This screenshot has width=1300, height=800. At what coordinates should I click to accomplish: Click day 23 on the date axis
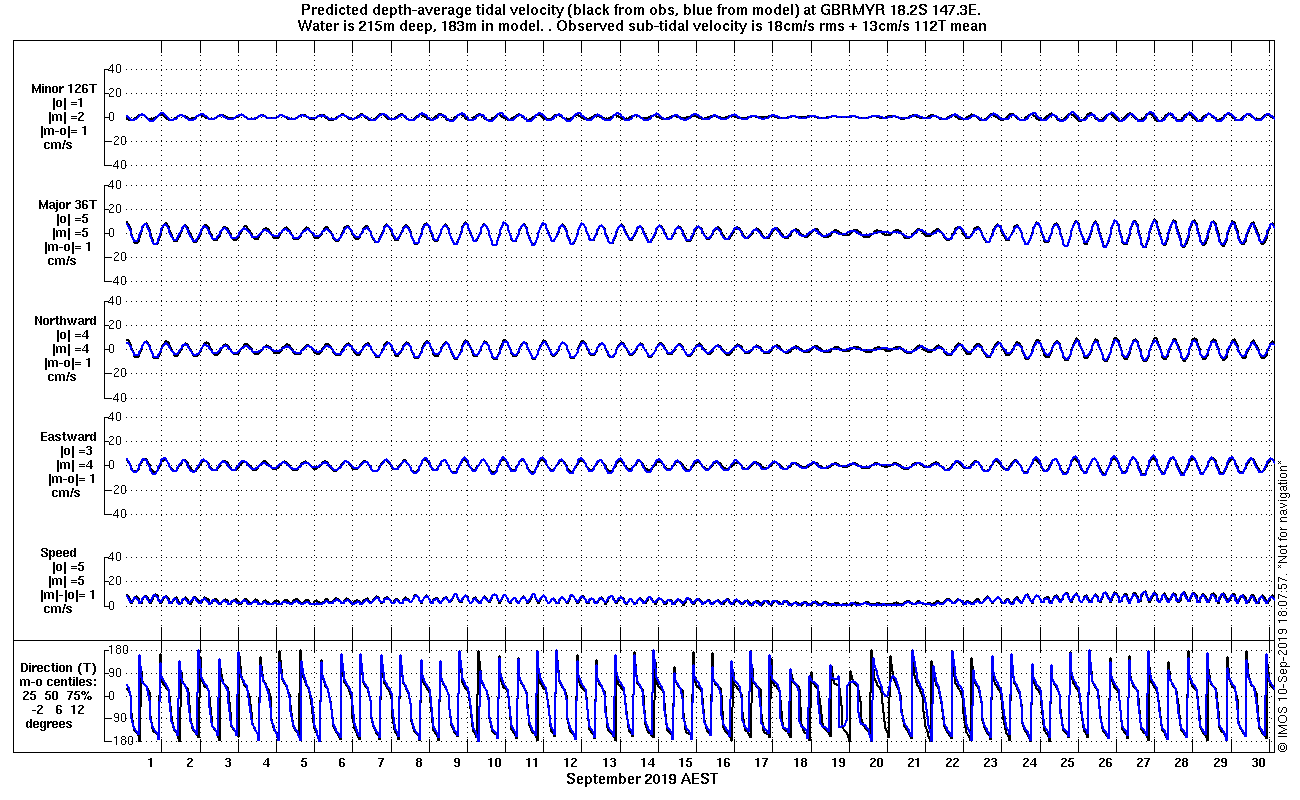coord(990,762)
